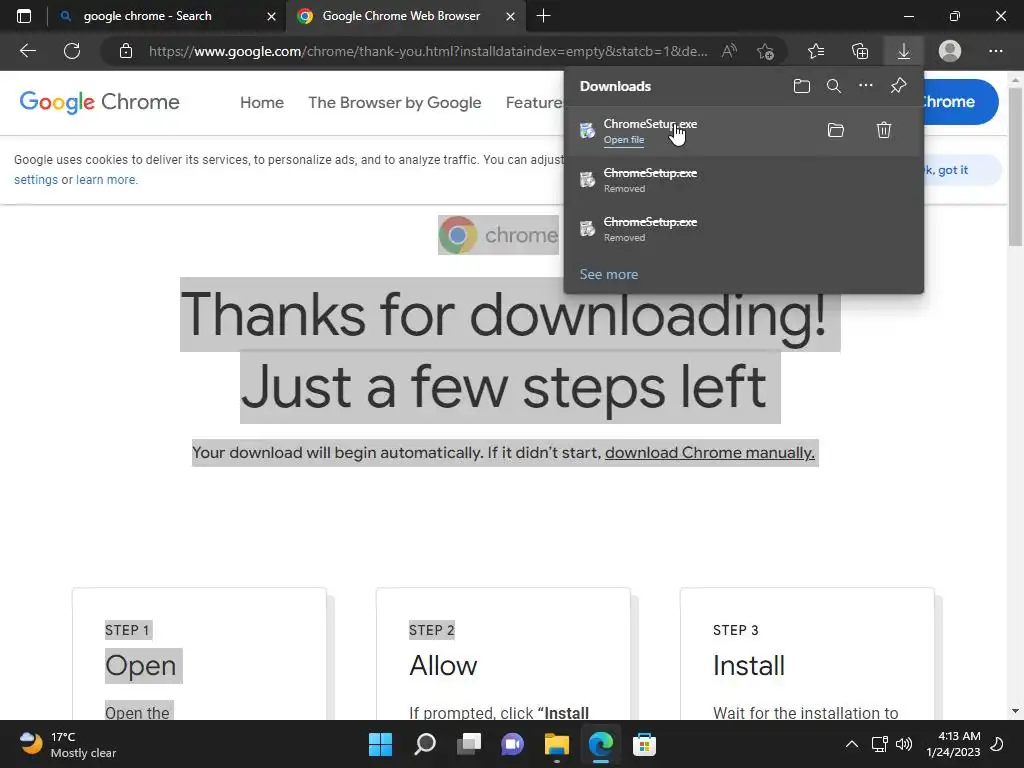Open Teams Chat on taskbar
1024x768 pixels.
click(x=513, y=744)
